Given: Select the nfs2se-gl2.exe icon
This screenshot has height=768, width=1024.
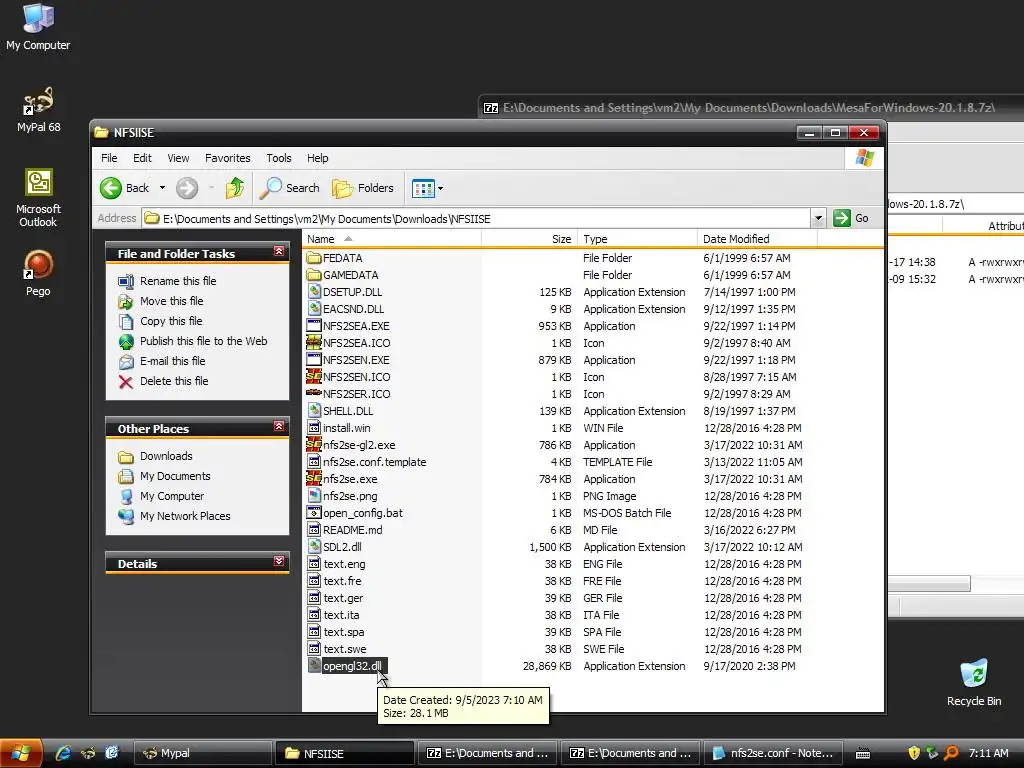Looking at the screenshot, I should (314, 445).
